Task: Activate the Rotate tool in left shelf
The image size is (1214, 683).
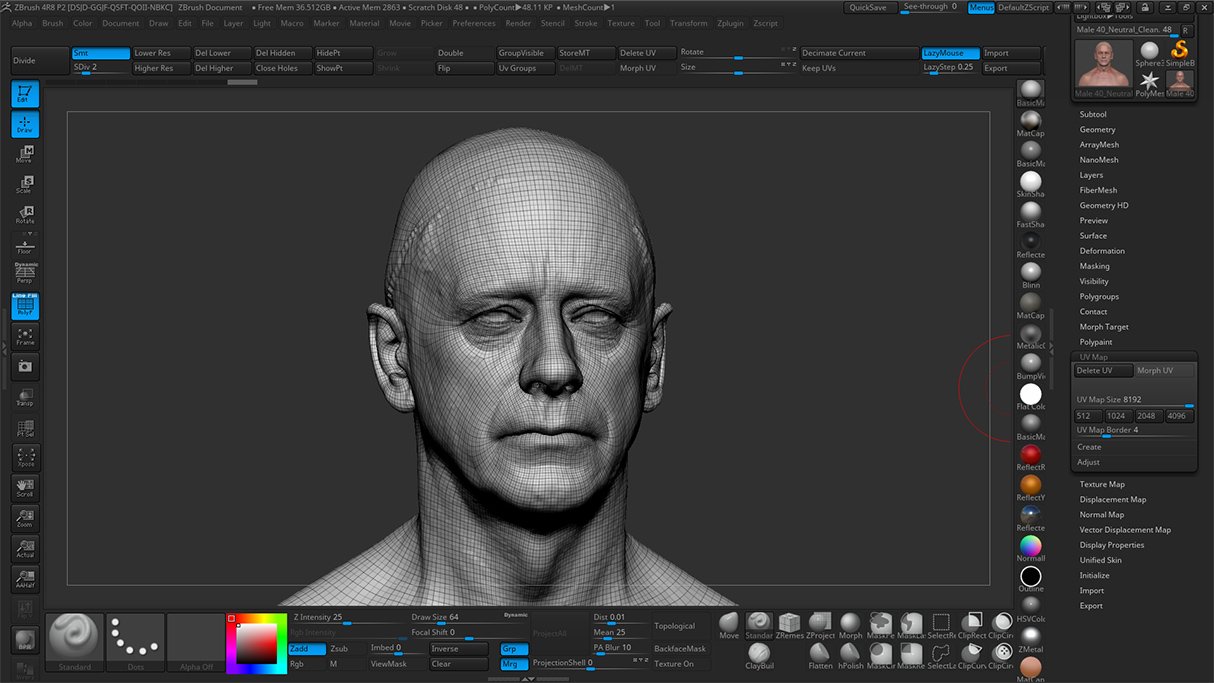Action: pyautogui.click(x=25, y=214)
